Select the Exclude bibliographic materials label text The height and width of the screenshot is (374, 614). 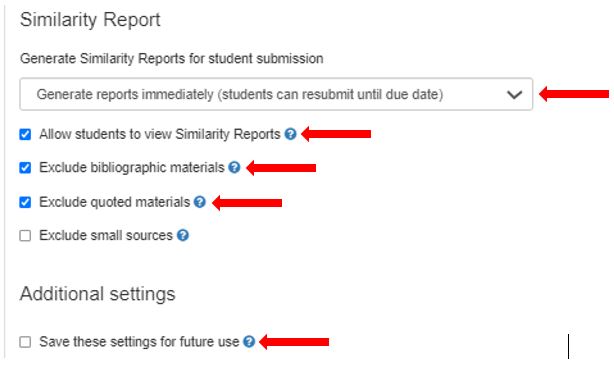(x=132, y=168)
